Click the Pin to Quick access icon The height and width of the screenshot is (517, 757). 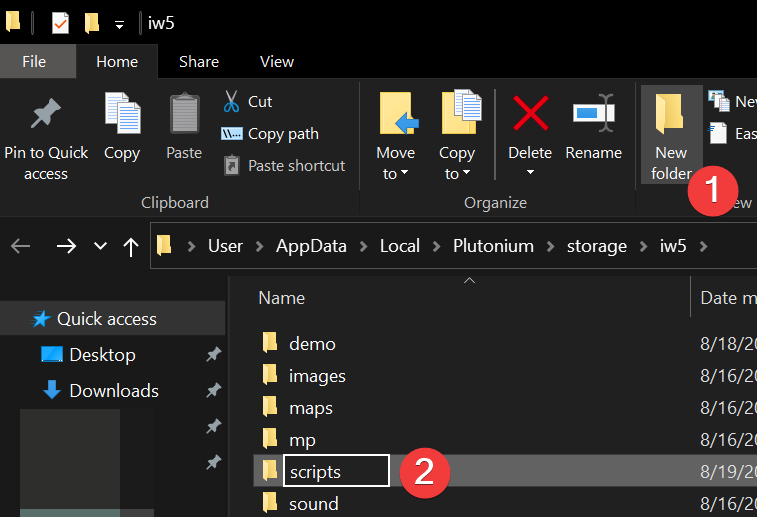(45, 114)
